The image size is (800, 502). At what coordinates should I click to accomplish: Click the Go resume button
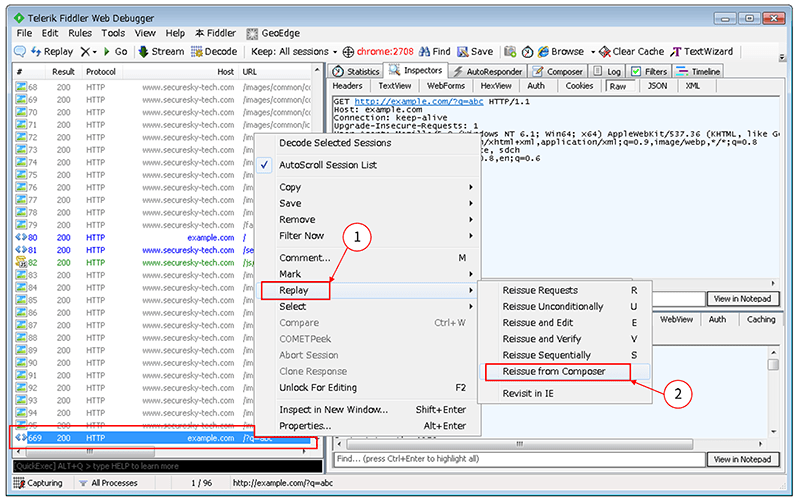point(115,52)
